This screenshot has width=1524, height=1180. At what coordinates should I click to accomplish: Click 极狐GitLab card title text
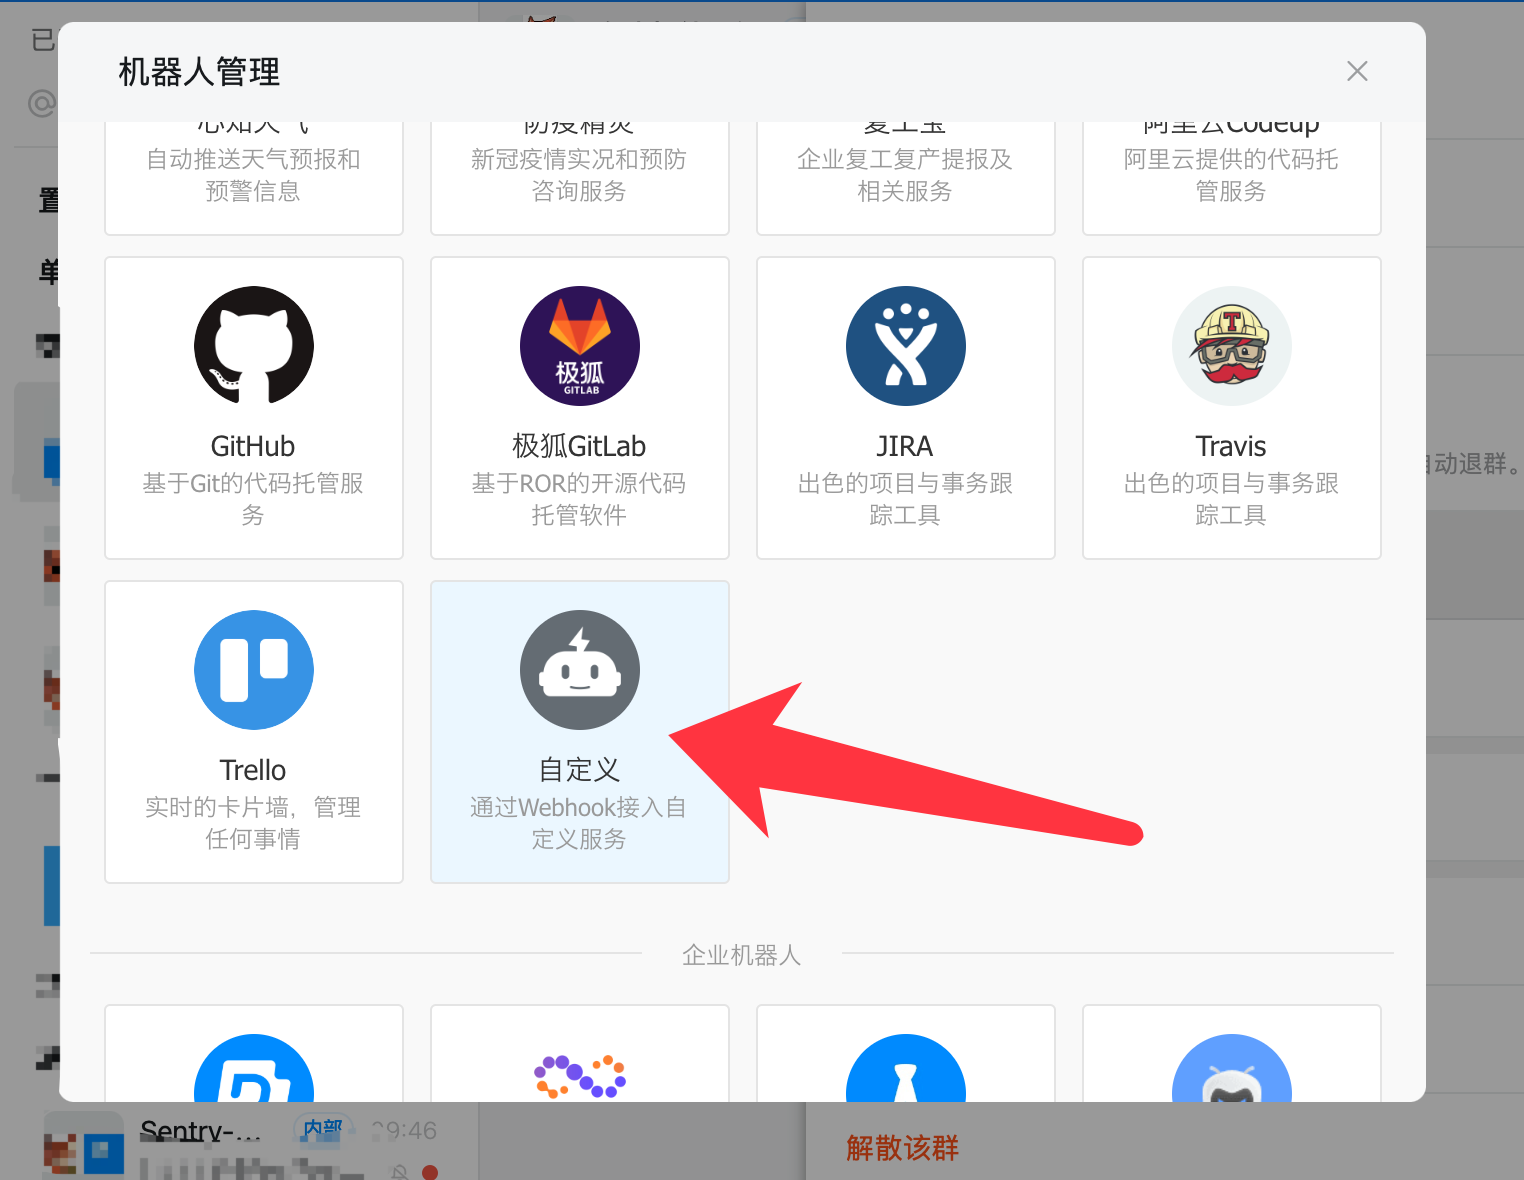(x=579, y=446)
